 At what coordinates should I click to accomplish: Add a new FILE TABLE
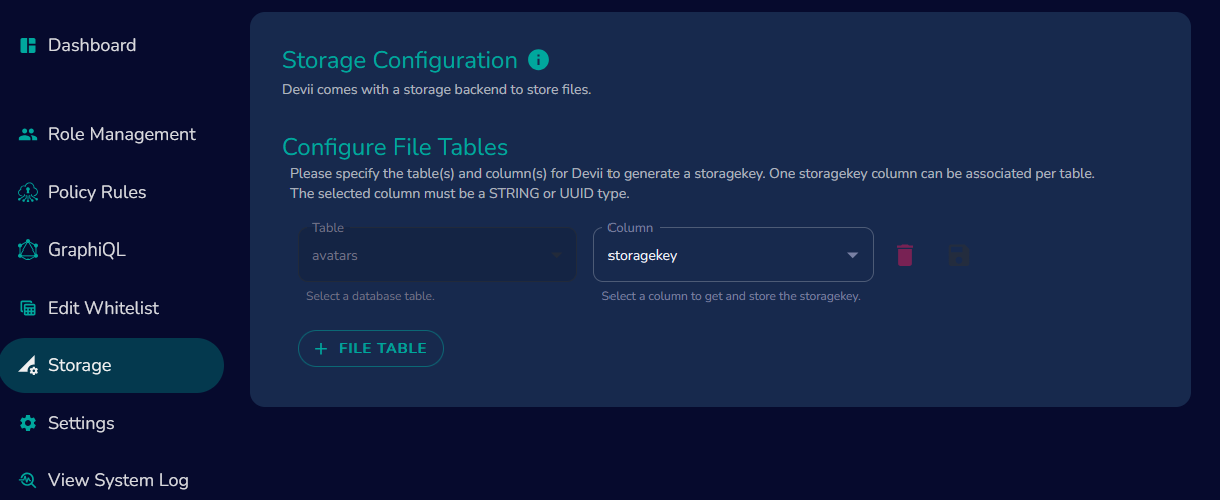coord(371,349)
